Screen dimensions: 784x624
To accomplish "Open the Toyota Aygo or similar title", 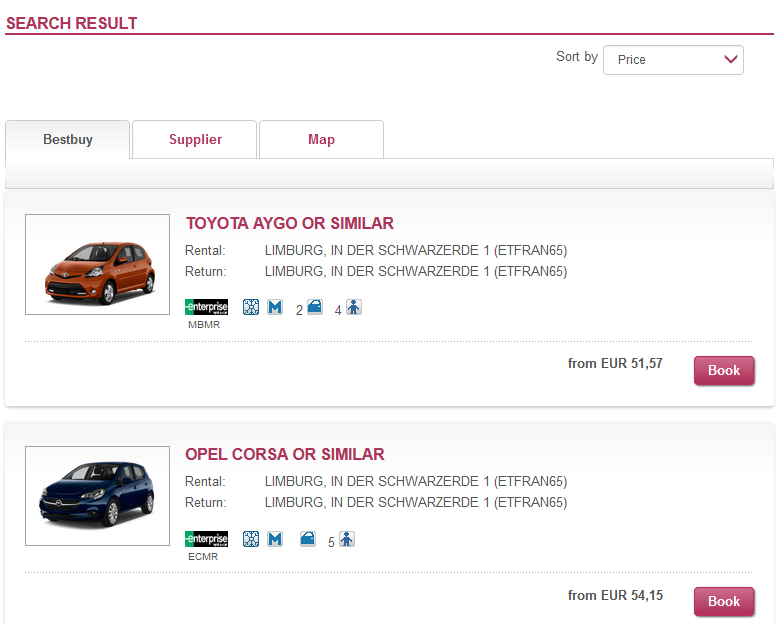I will tap(290, 223).
